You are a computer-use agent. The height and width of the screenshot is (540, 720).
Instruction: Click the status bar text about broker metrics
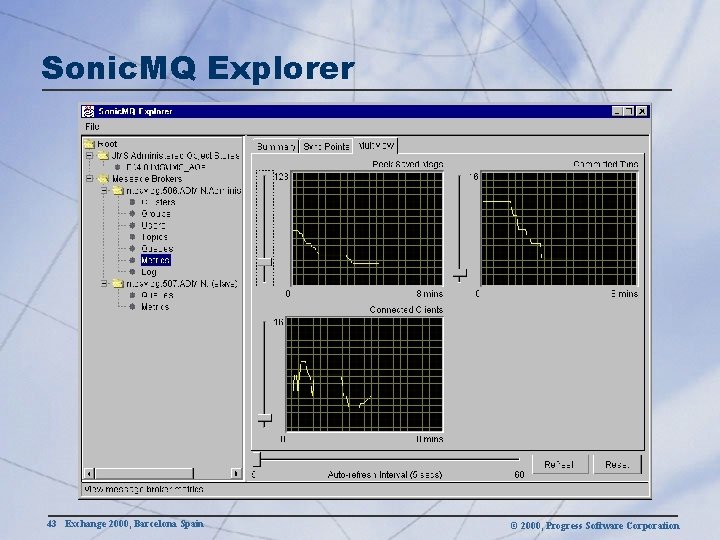(144, 489)
